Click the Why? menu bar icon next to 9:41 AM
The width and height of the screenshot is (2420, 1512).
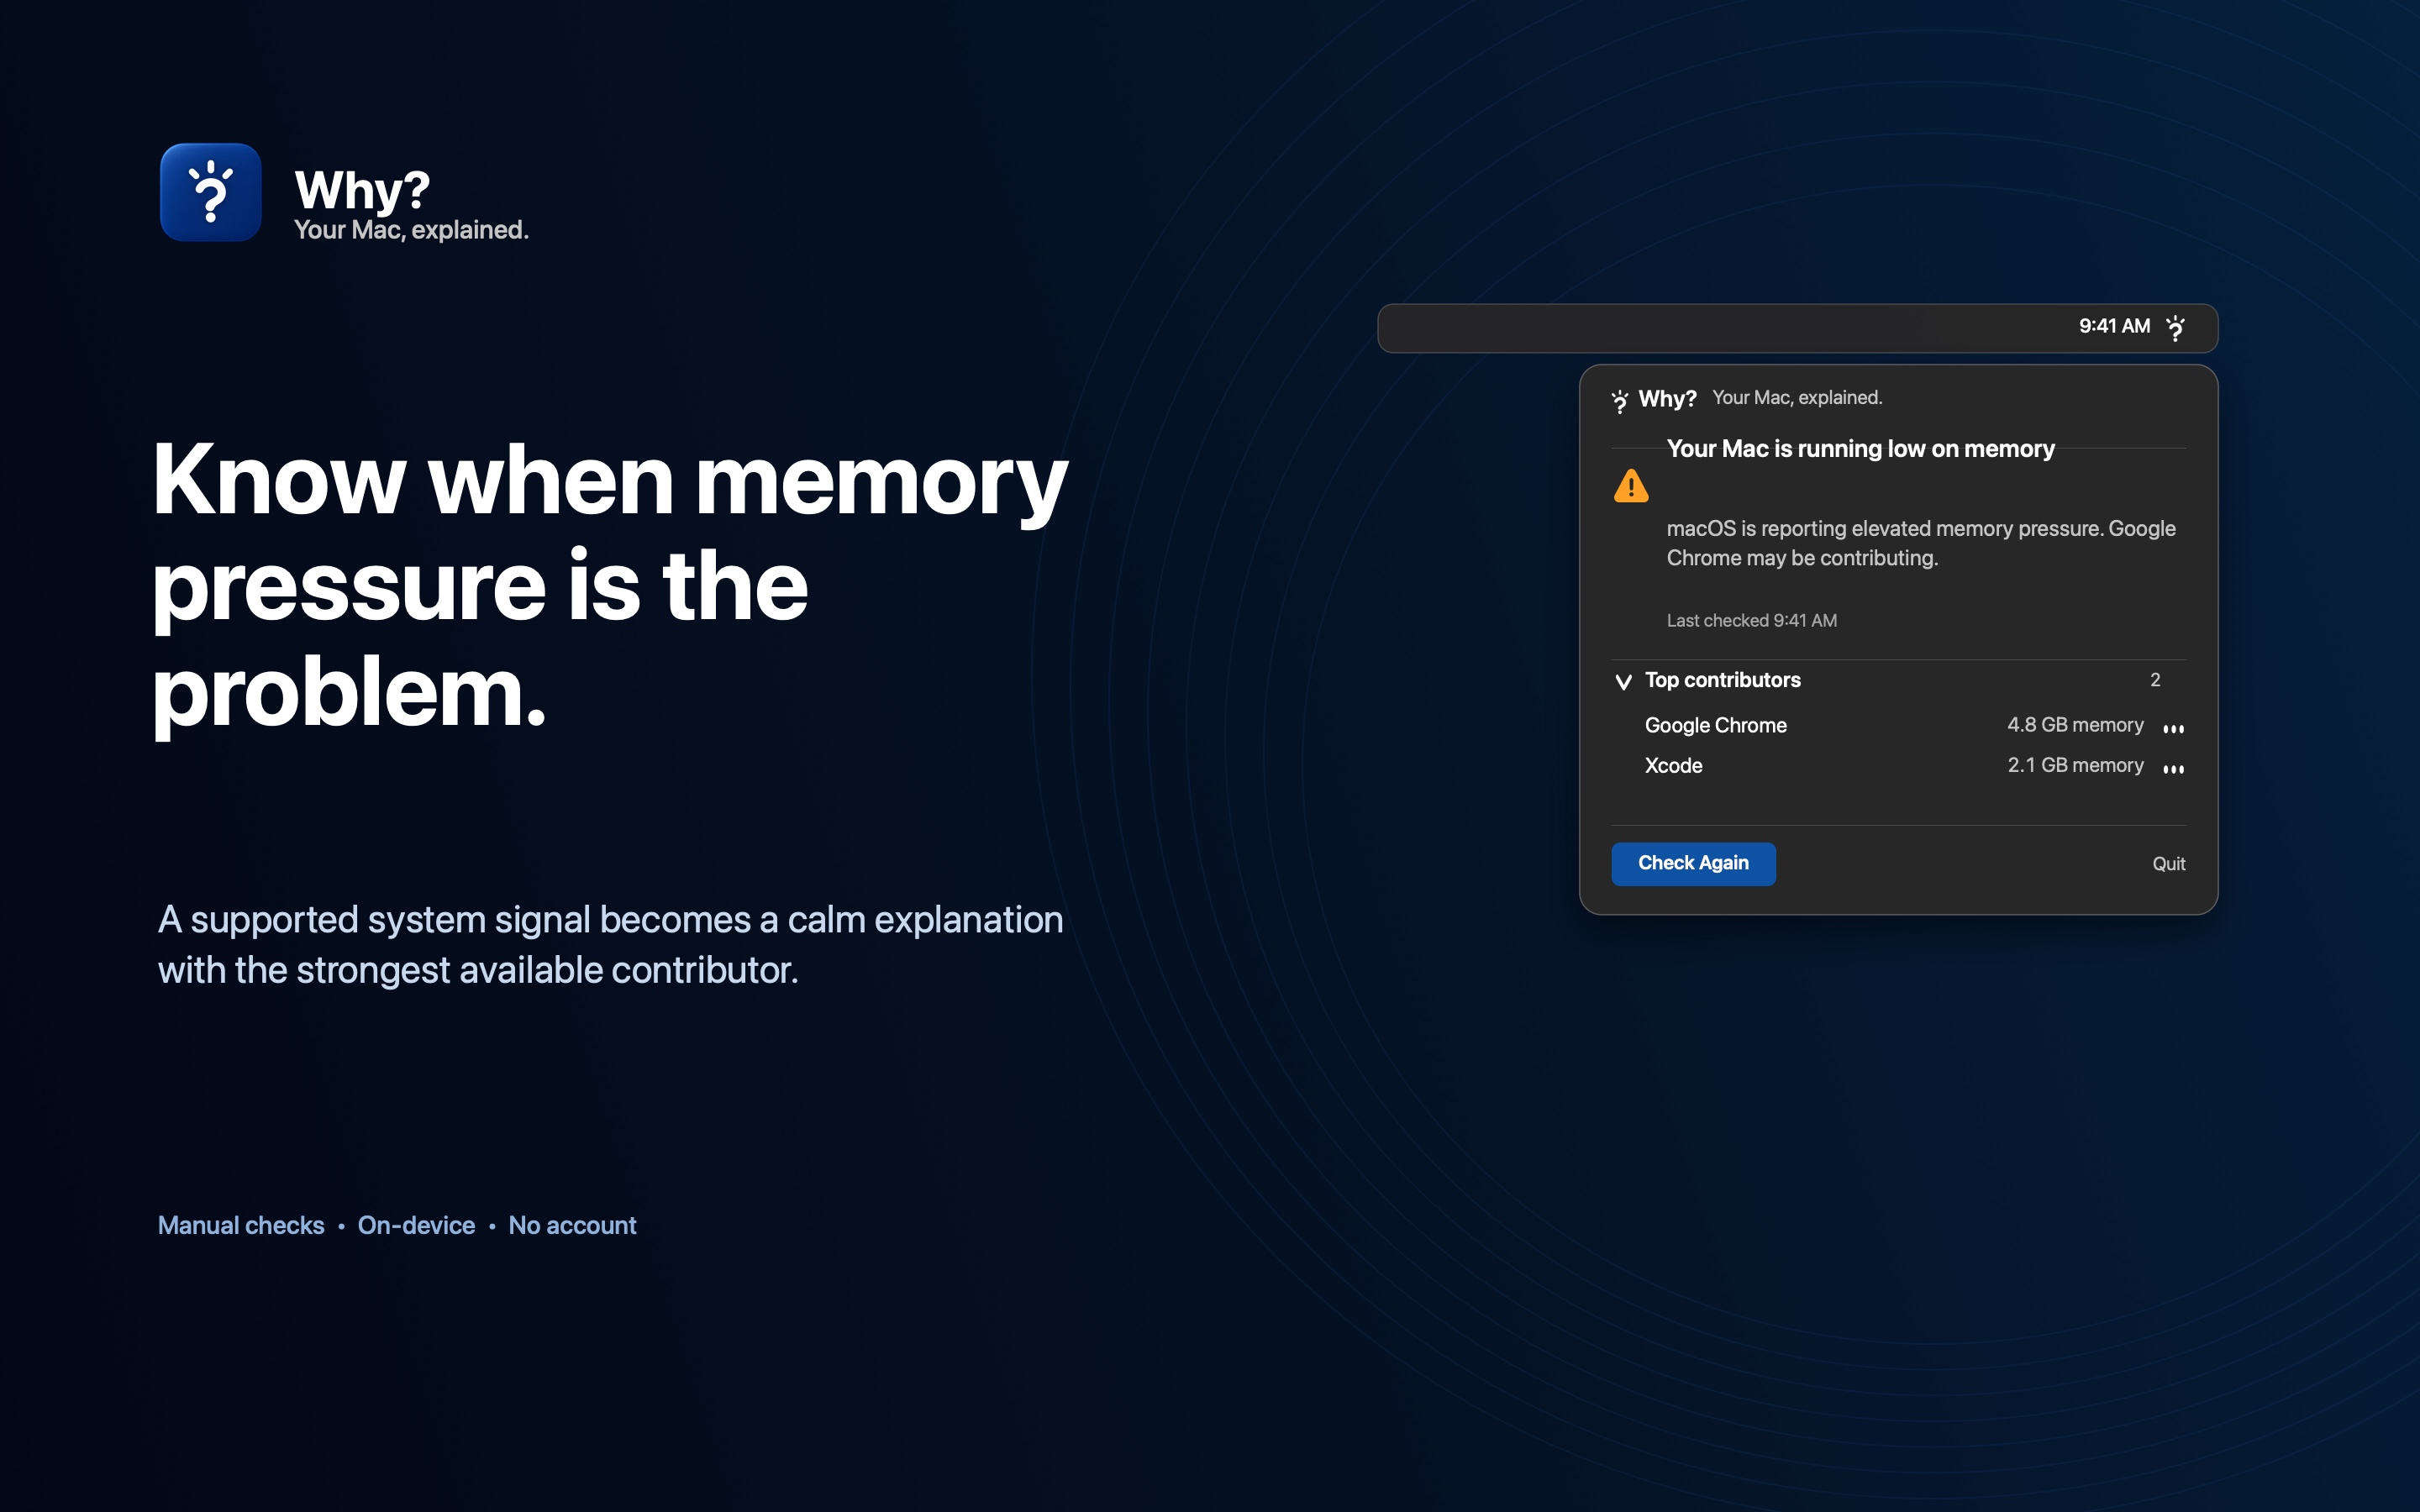pos(2175,328)
